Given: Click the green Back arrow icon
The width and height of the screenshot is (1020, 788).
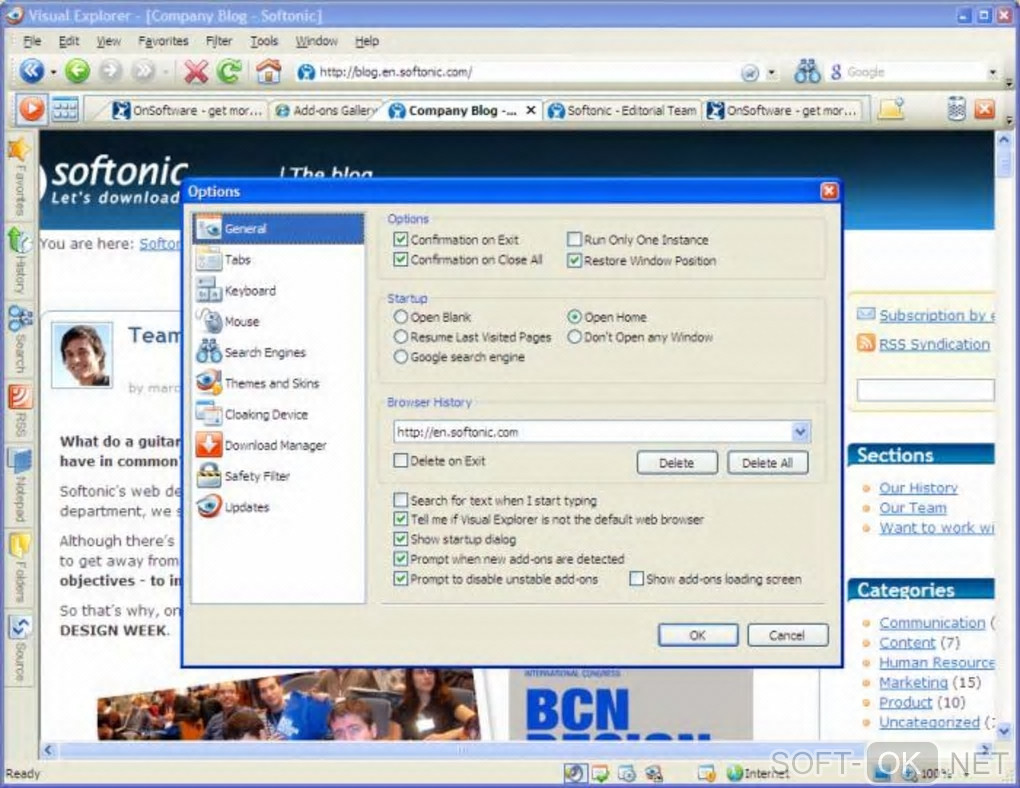Looking at the screenshot, I should (77, 70).
